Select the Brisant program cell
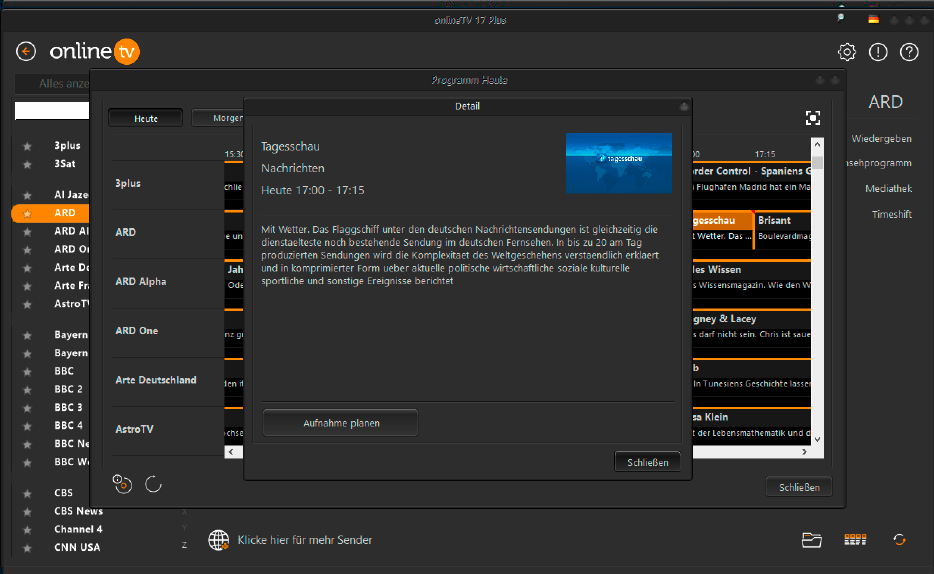The image size is (934, 574). click(x=783, y=229)
